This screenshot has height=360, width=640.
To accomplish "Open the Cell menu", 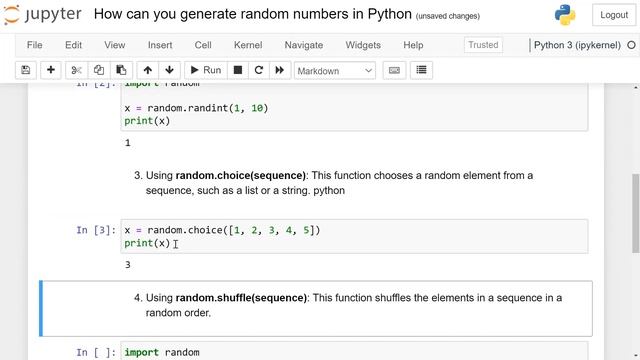I will click(203, 45).
